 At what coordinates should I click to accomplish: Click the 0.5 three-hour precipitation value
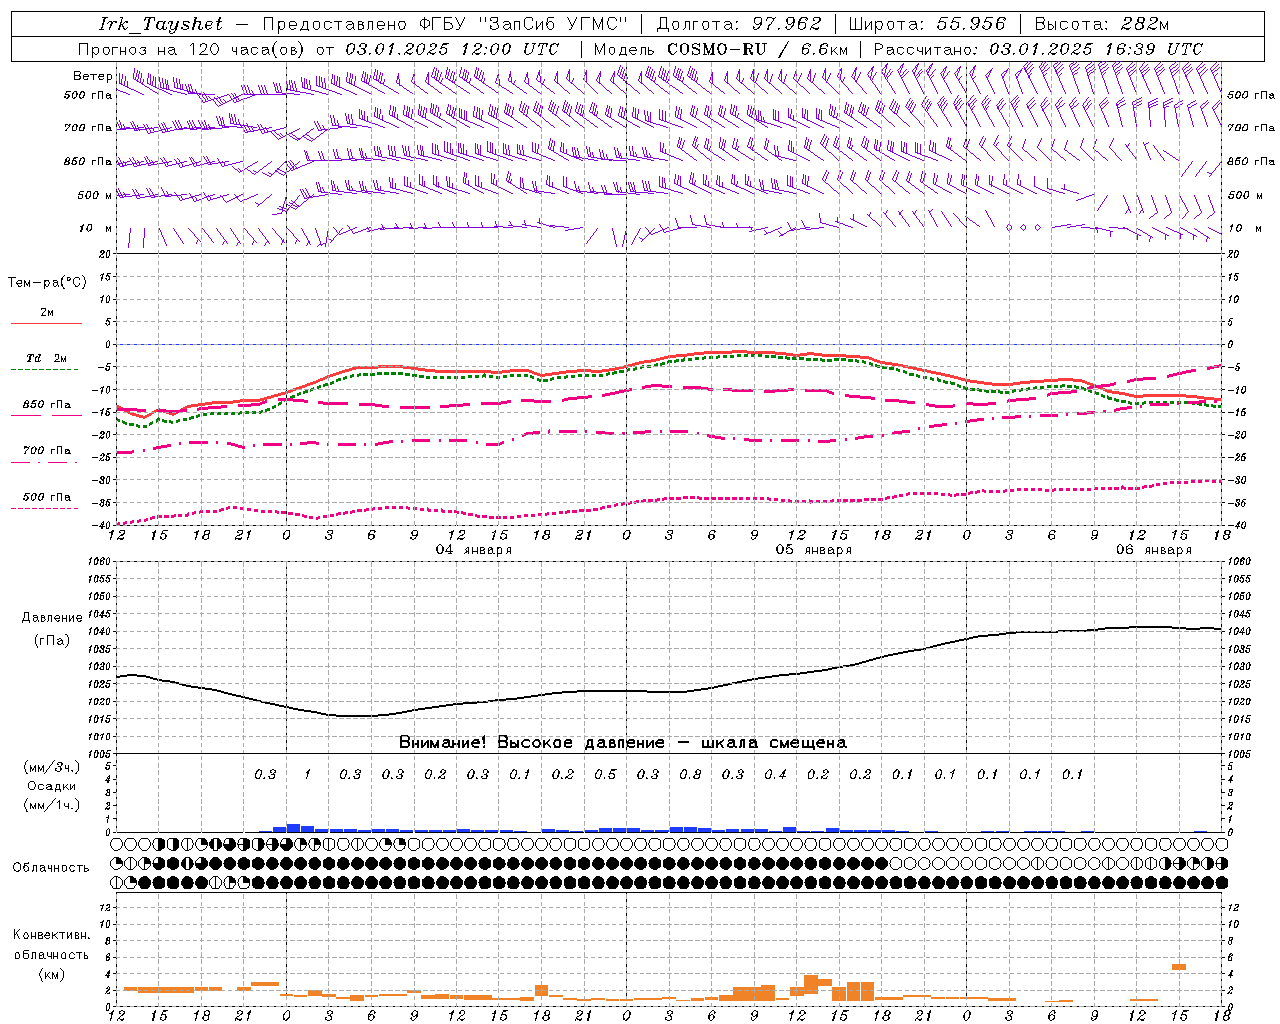point(605,775)
